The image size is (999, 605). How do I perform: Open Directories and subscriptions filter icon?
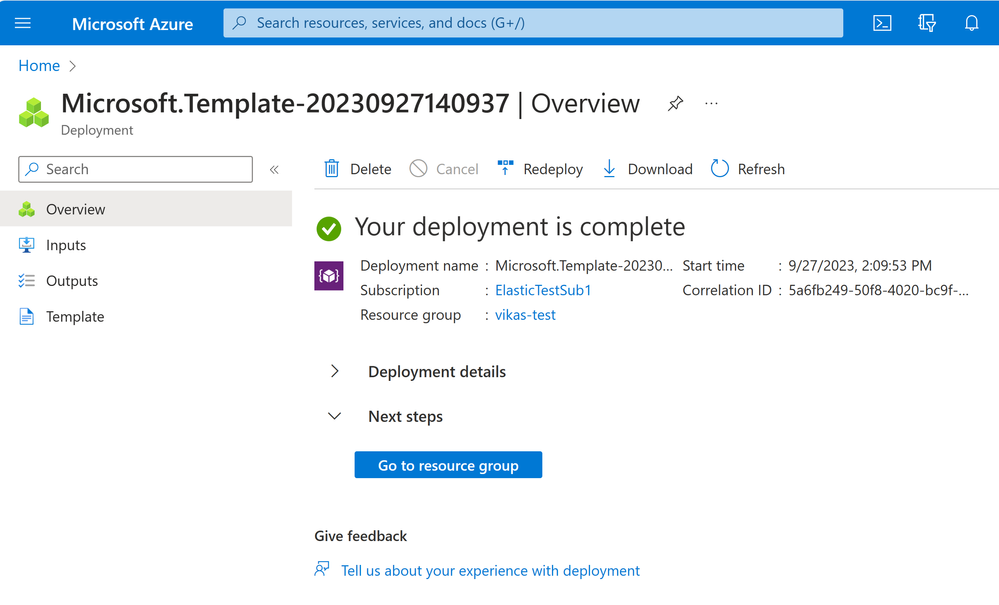(926, 23)
